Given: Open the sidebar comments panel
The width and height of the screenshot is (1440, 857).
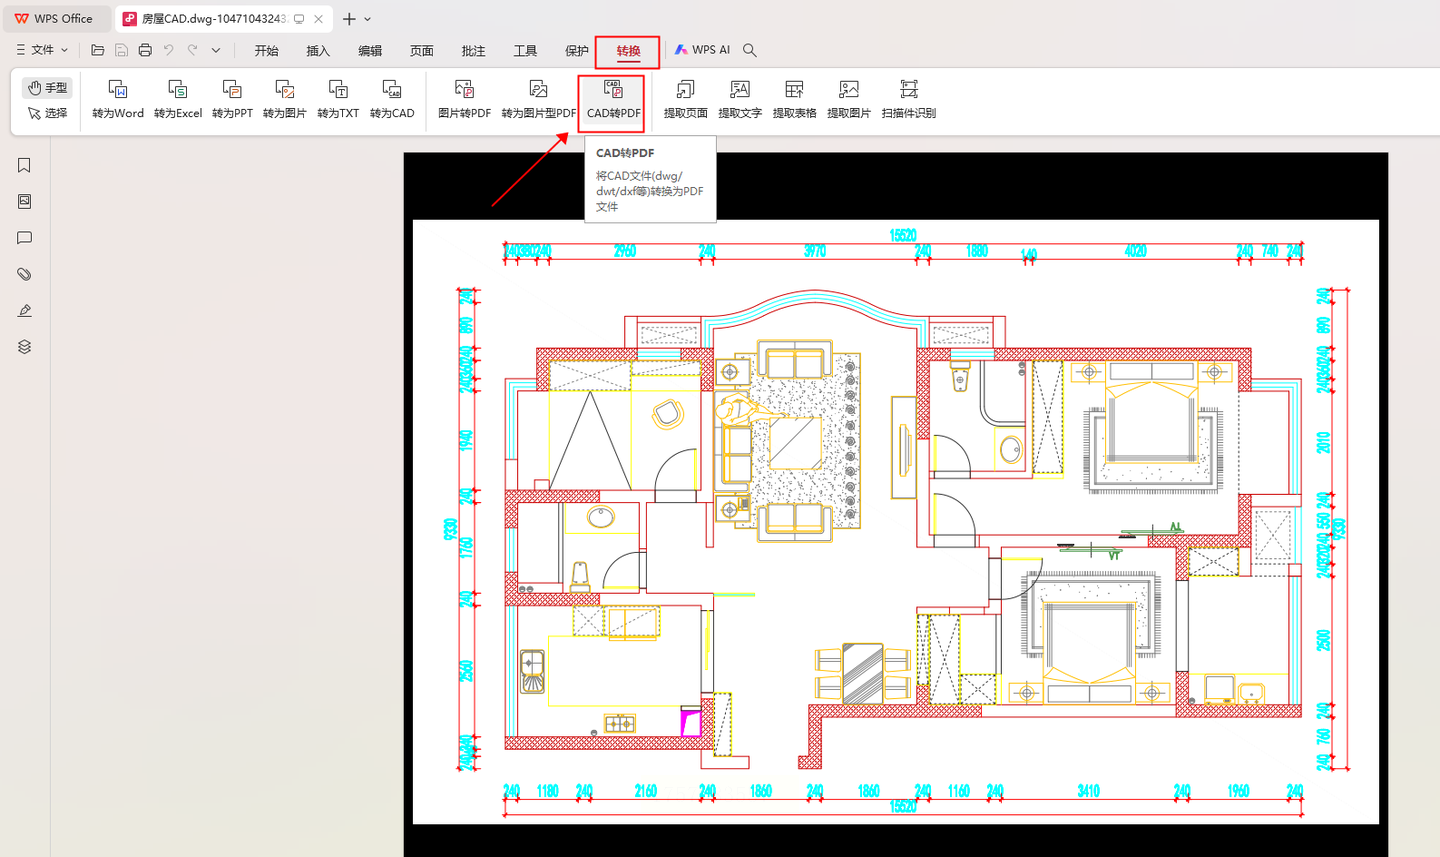Looking at the screenshot, I should 25,238.
